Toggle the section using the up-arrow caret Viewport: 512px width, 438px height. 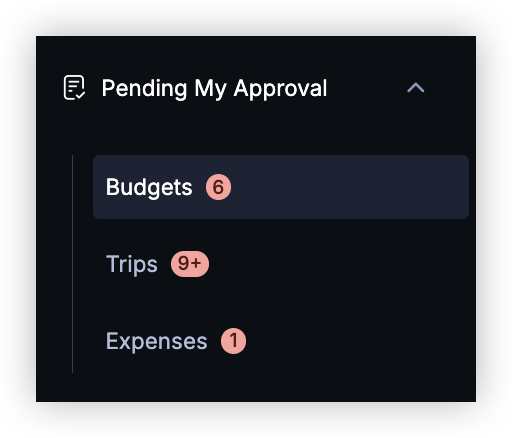pos(415,88)
